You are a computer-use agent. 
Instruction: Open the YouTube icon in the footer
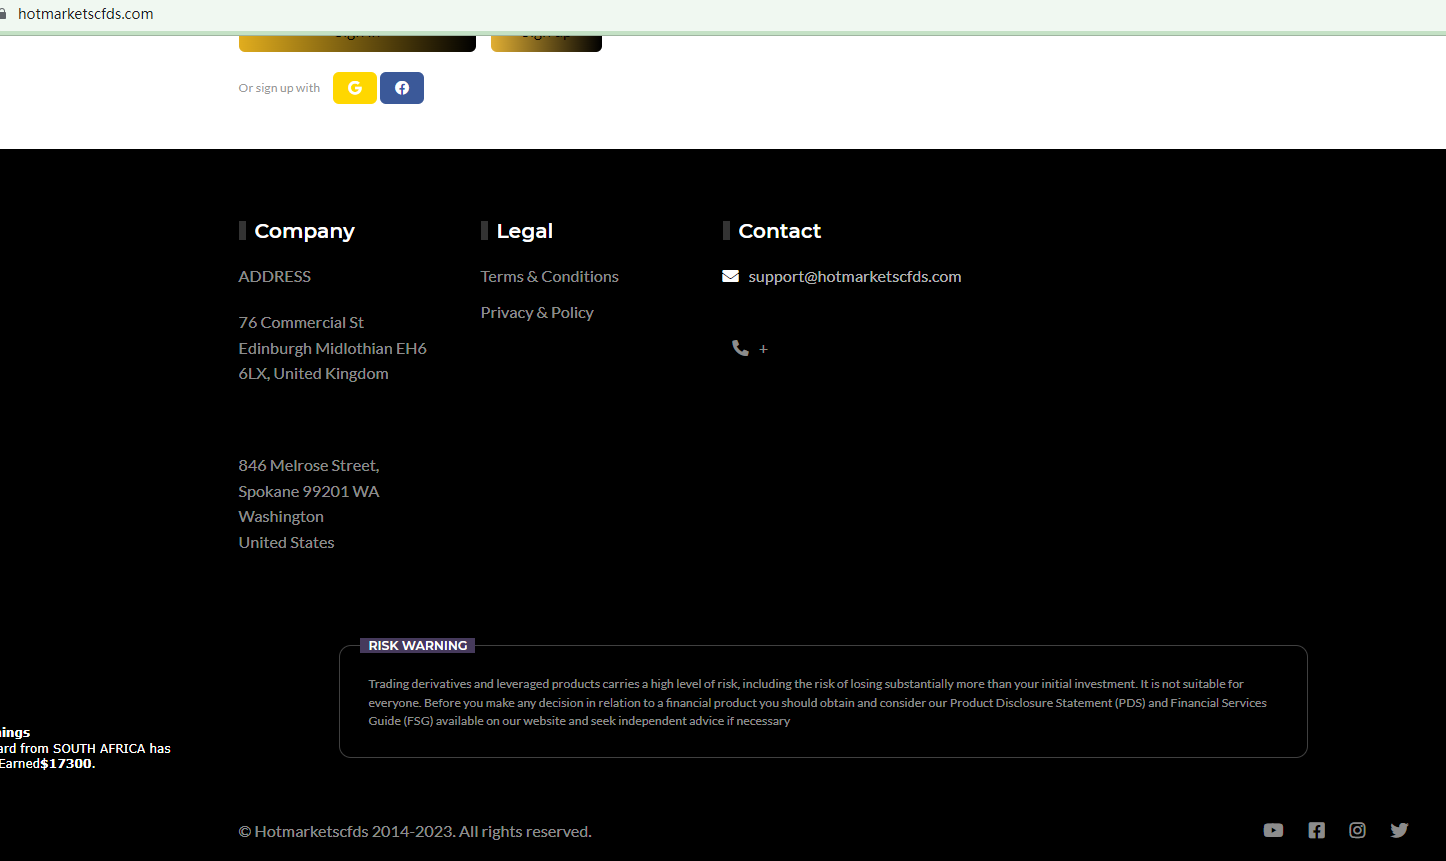[x=1273, y=830]
